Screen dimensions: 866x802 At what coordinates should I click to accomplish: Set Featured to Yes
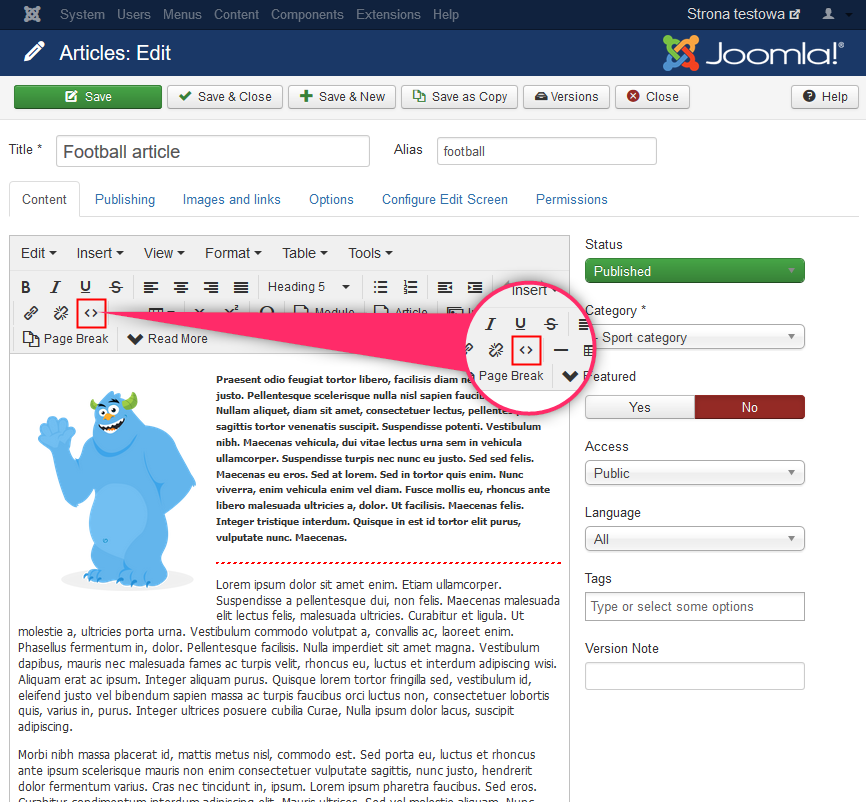[x=640, y=407]
